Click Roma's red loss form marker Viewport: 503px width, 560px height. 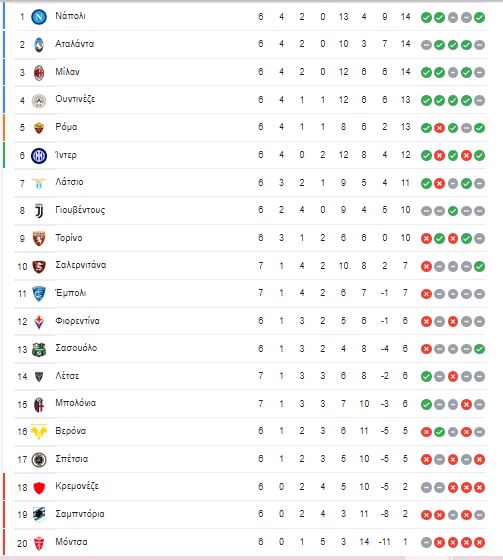click(439, 128)
